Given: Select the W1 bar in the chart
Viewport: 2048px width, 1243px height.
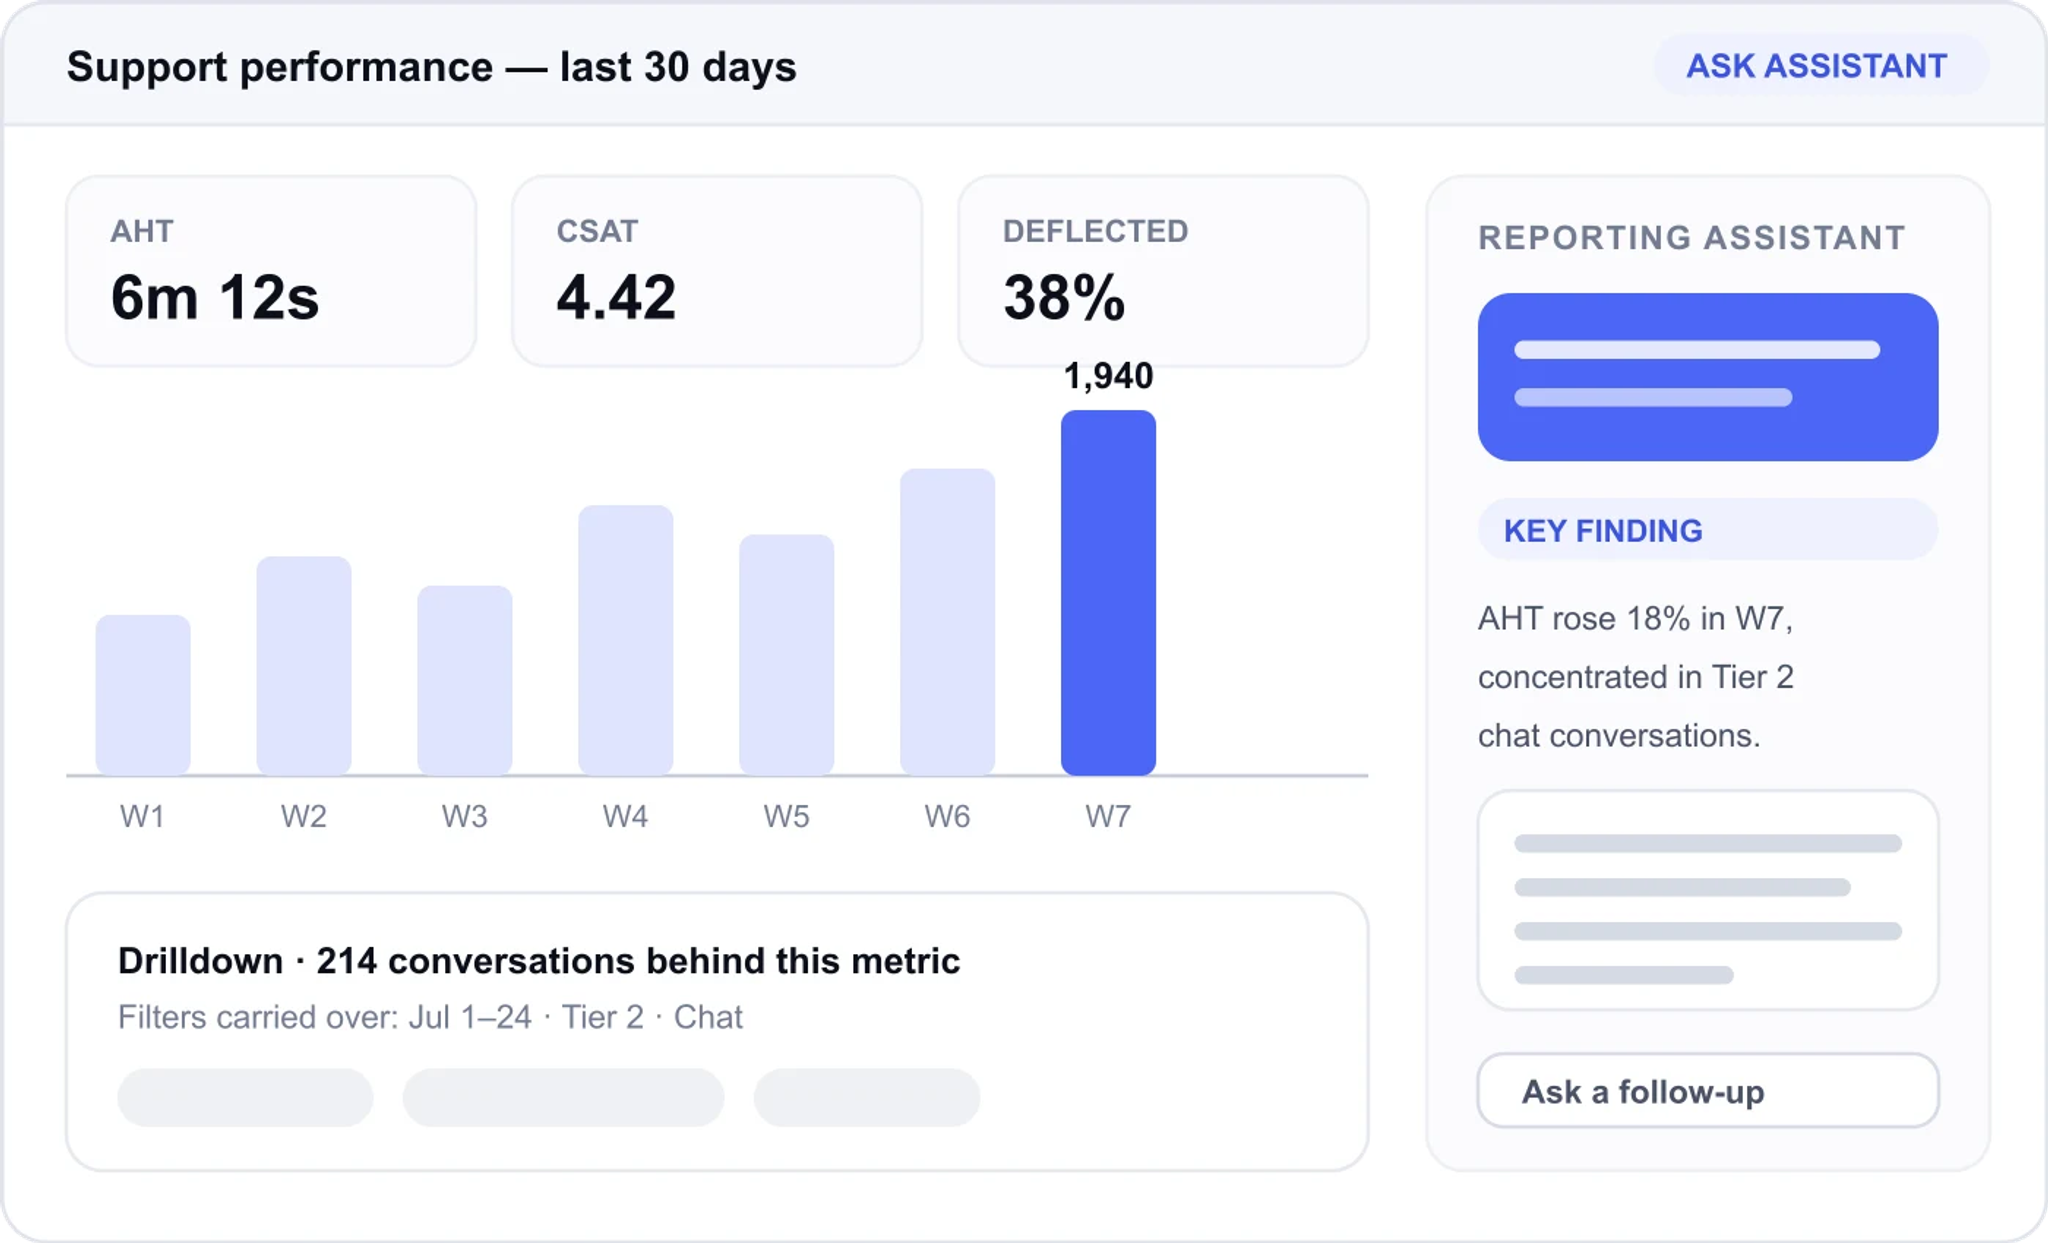Looking at the screenshot, I should click(143, 695).
